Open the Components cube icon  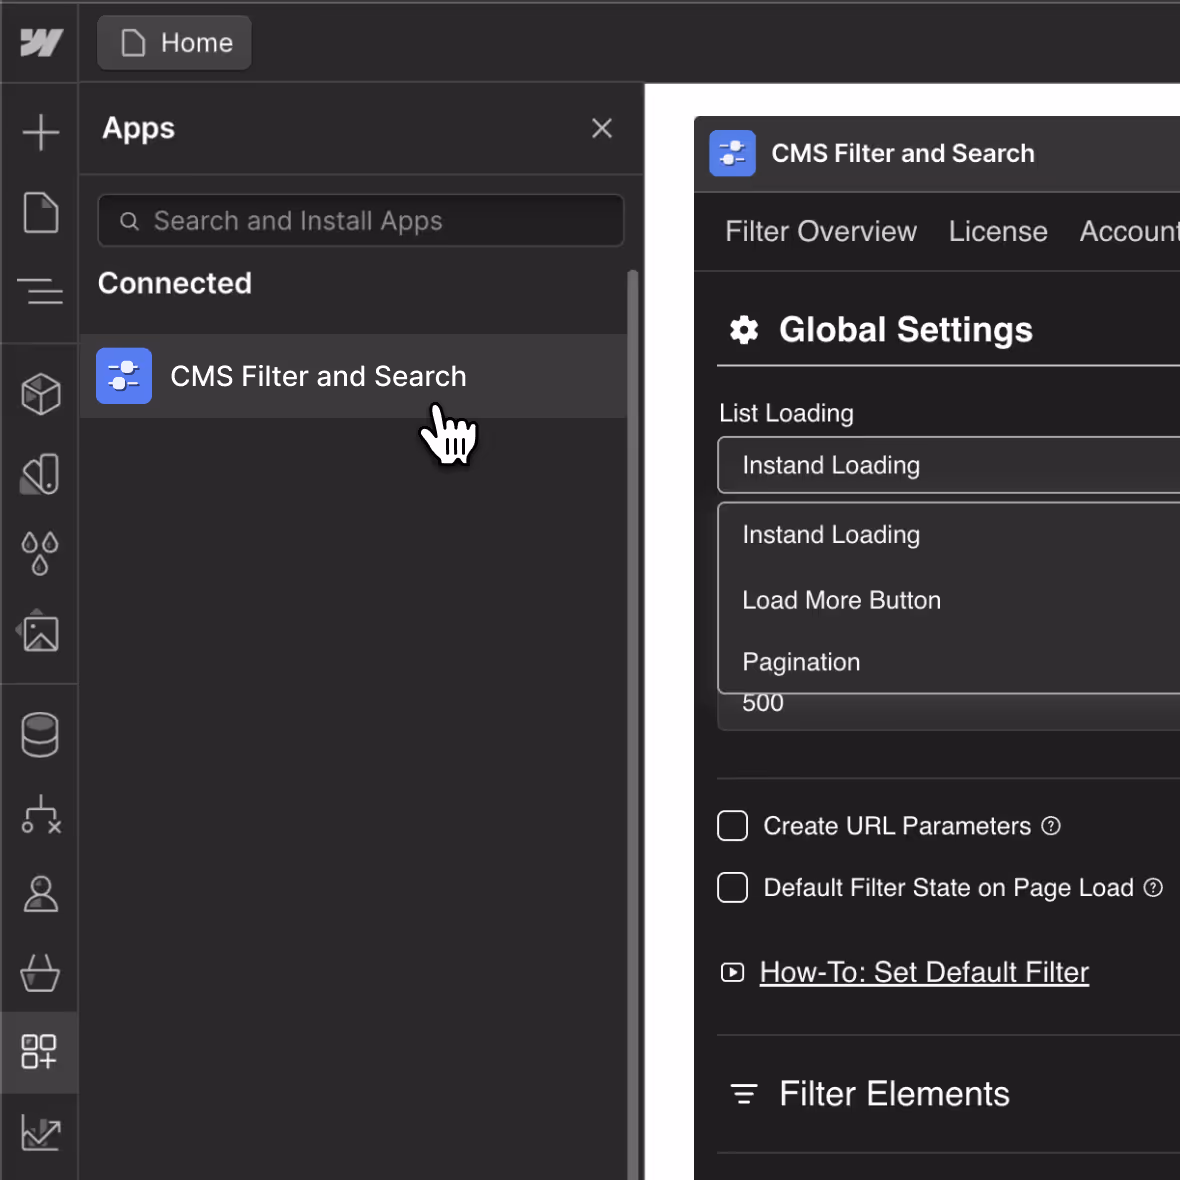point(41,394)
